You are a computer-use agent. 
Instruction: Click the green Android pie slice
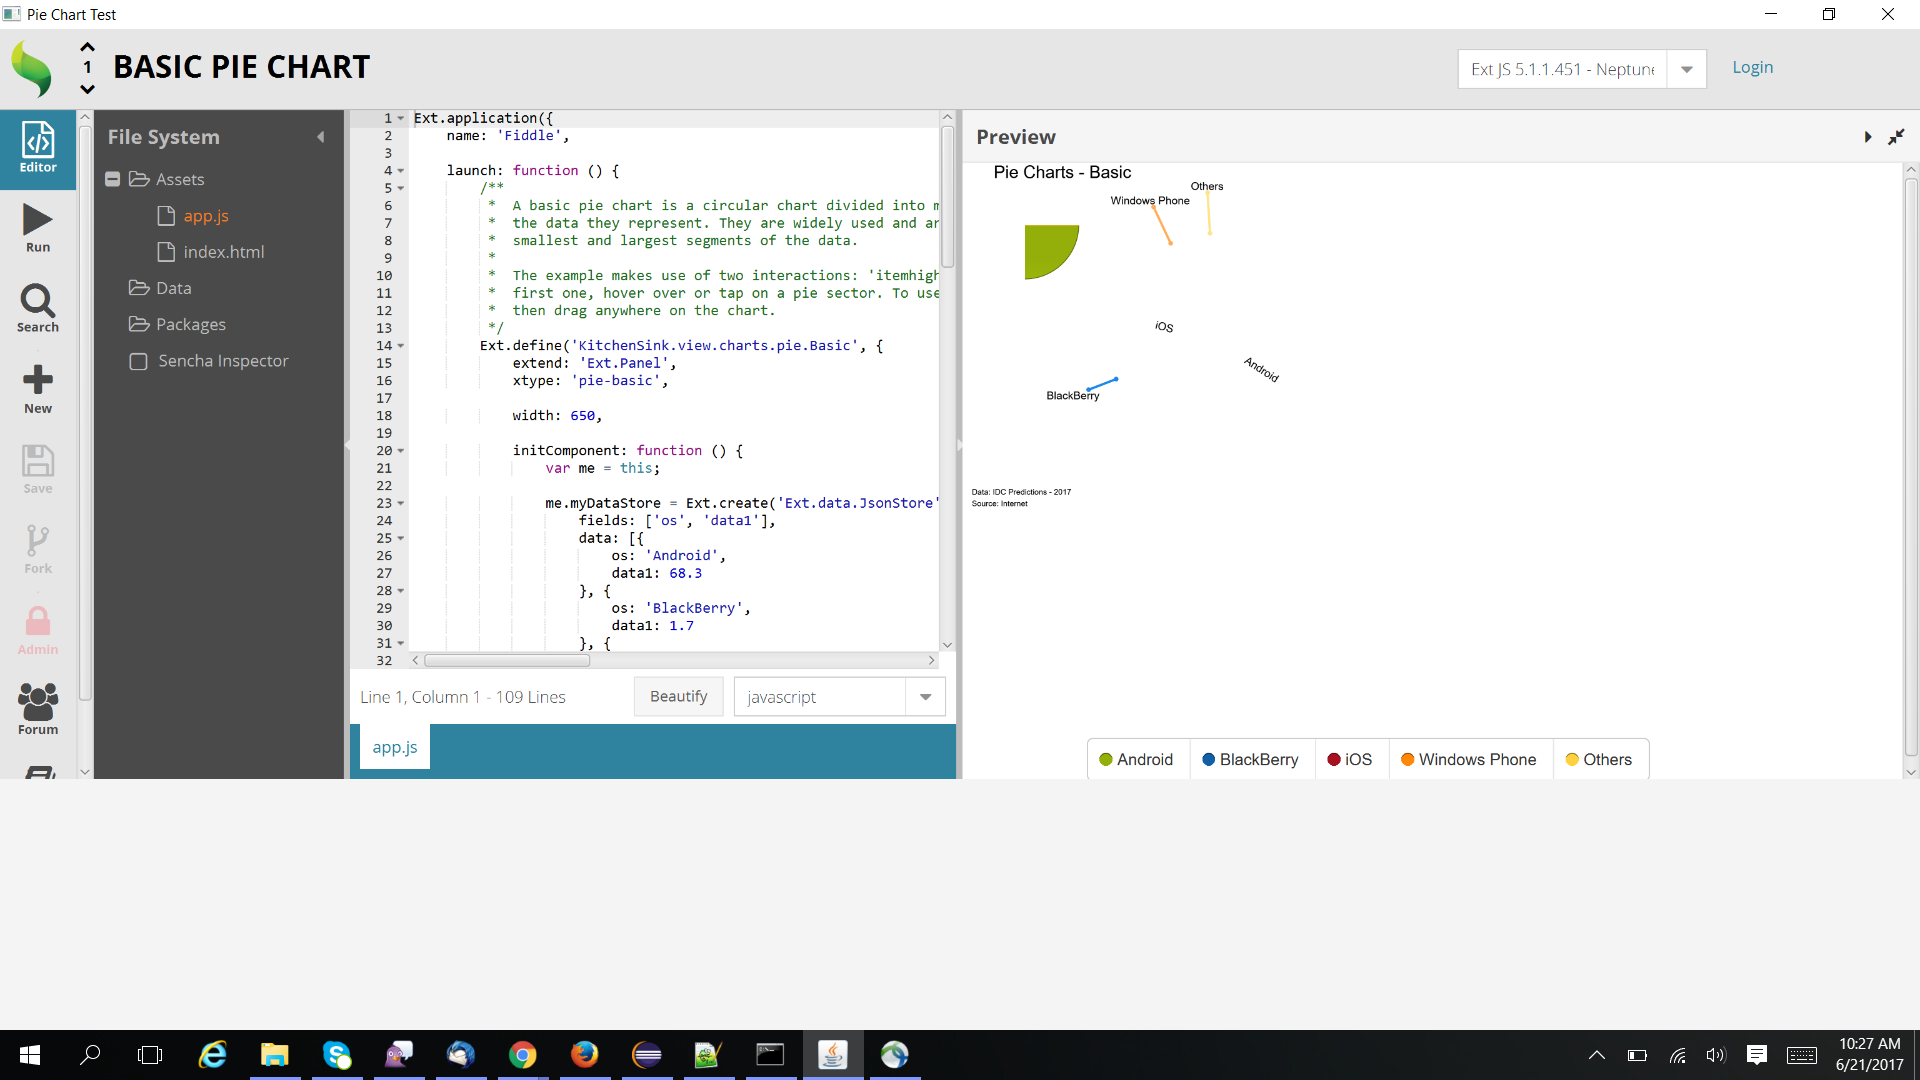(x=1046, y=248)
